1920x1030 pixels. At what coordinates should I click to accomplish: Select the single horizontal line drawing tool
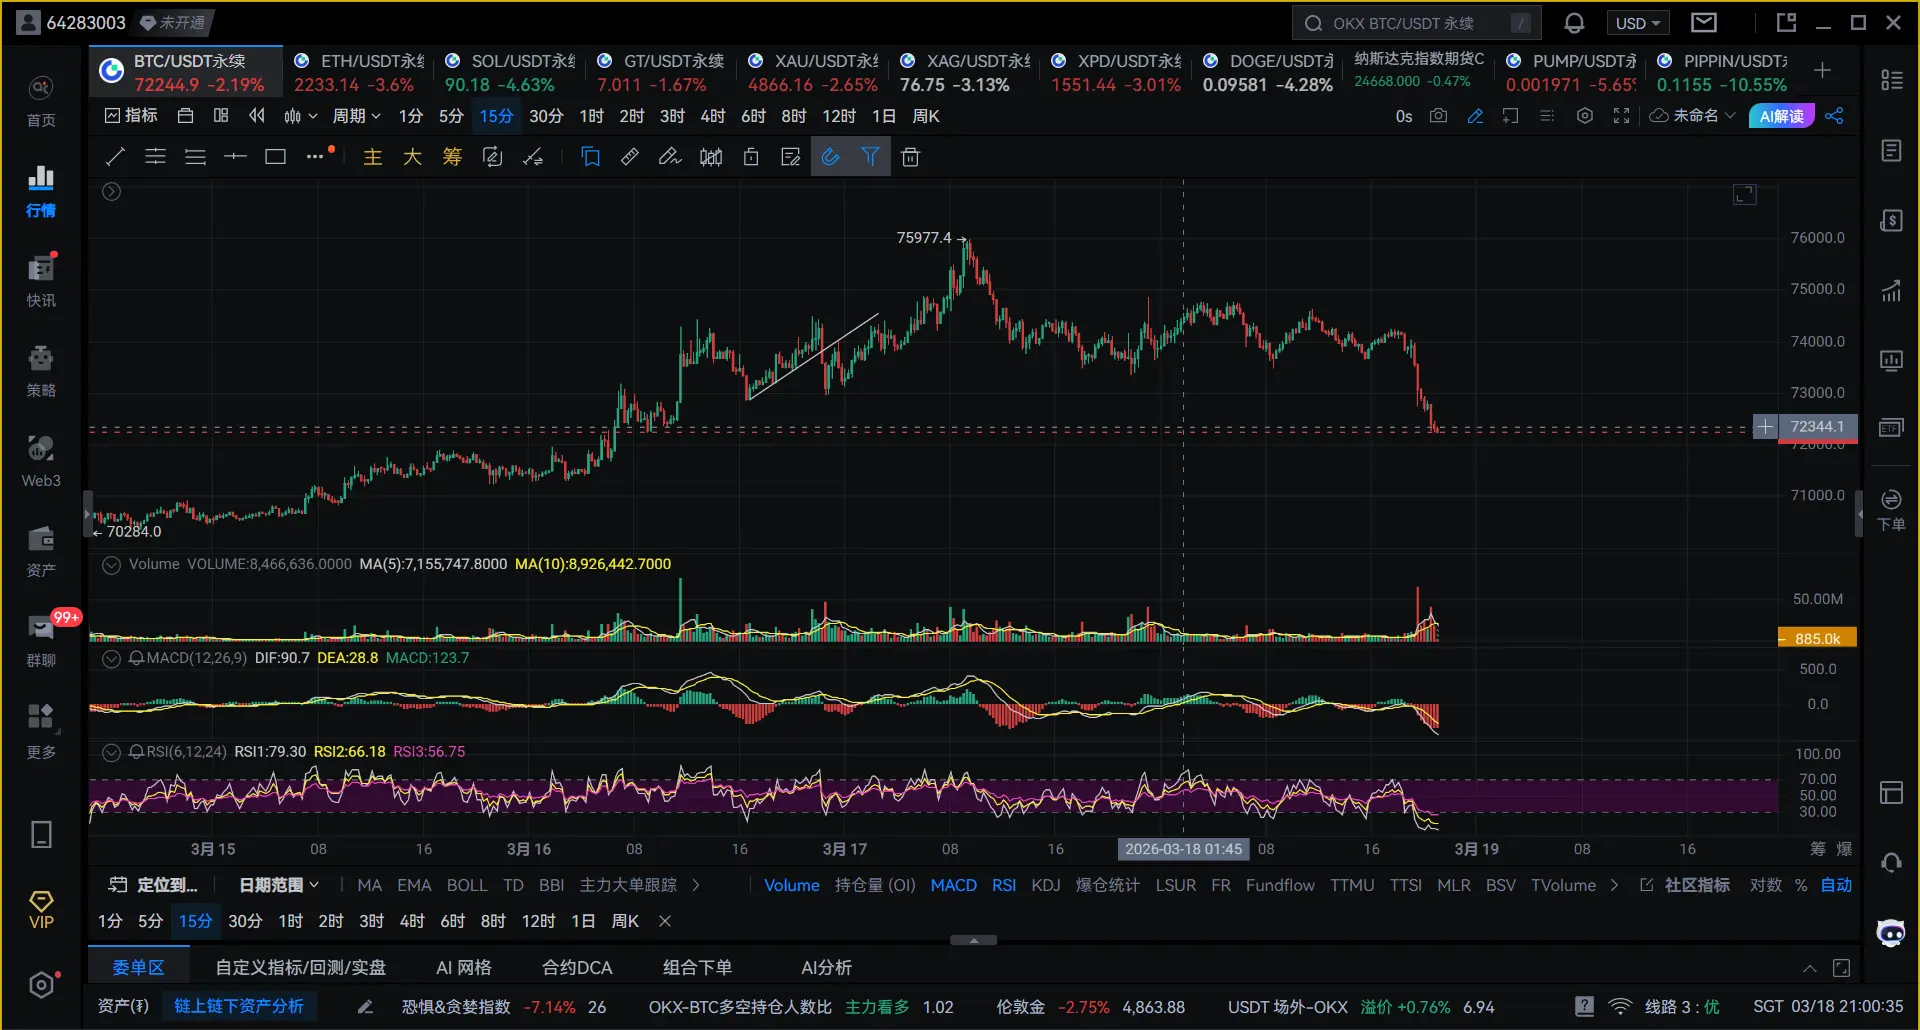[235, 157]
